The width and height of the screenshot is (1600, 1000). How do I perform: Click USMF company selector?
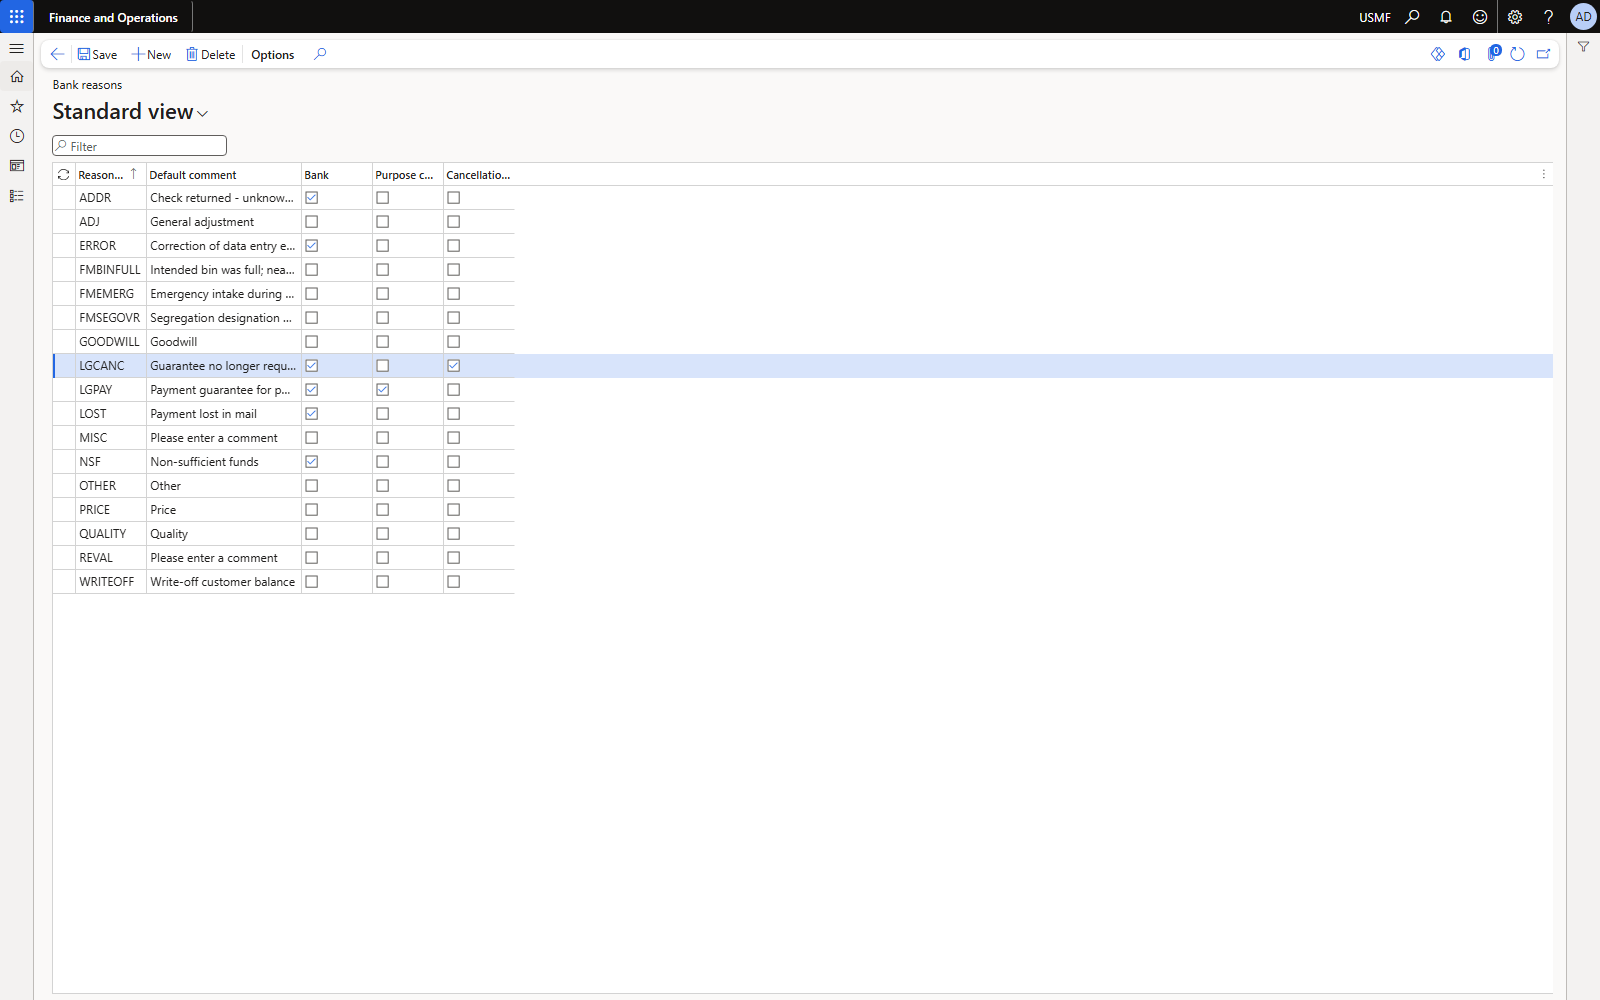pyautogui.click(x=1374, y=18)
